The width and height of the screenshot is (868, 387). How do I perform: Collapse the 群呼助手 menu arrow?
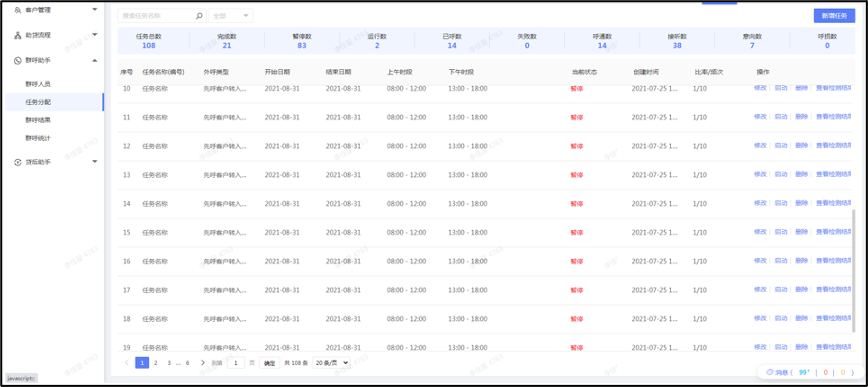[95, 60]
